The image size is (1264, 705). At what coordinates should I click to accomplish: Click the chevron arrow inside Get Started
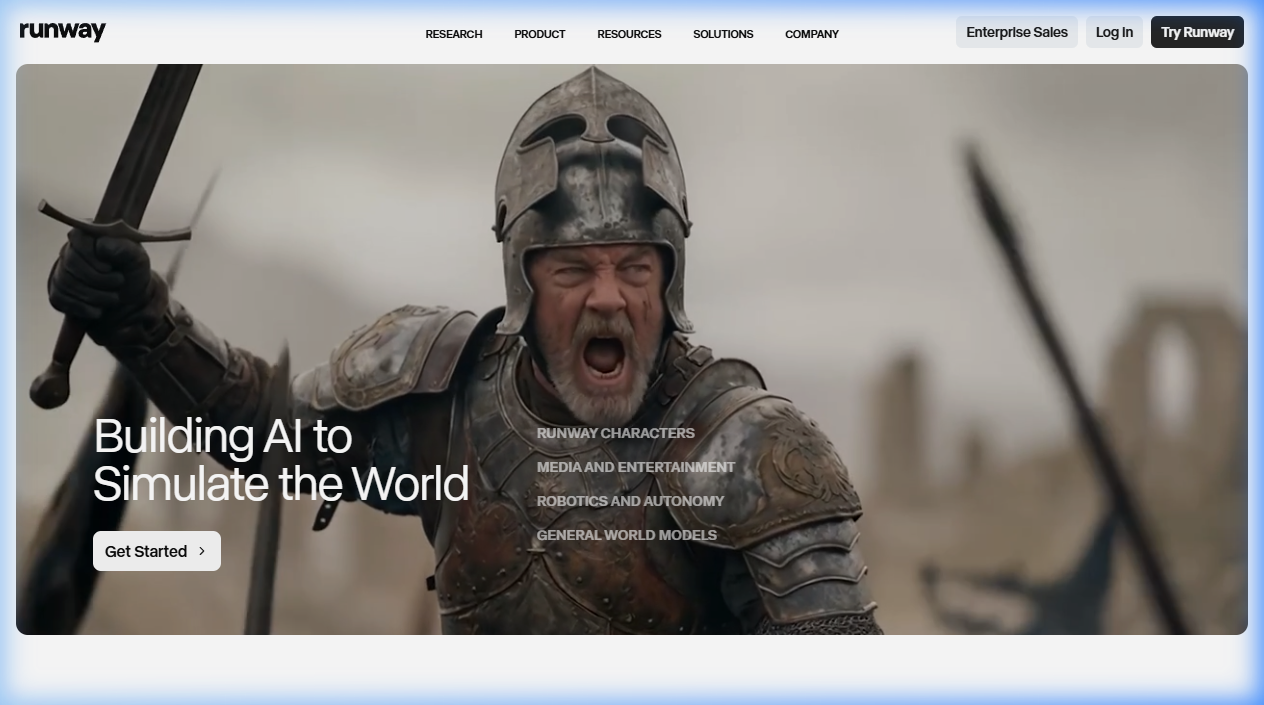(x=202, y=551)
